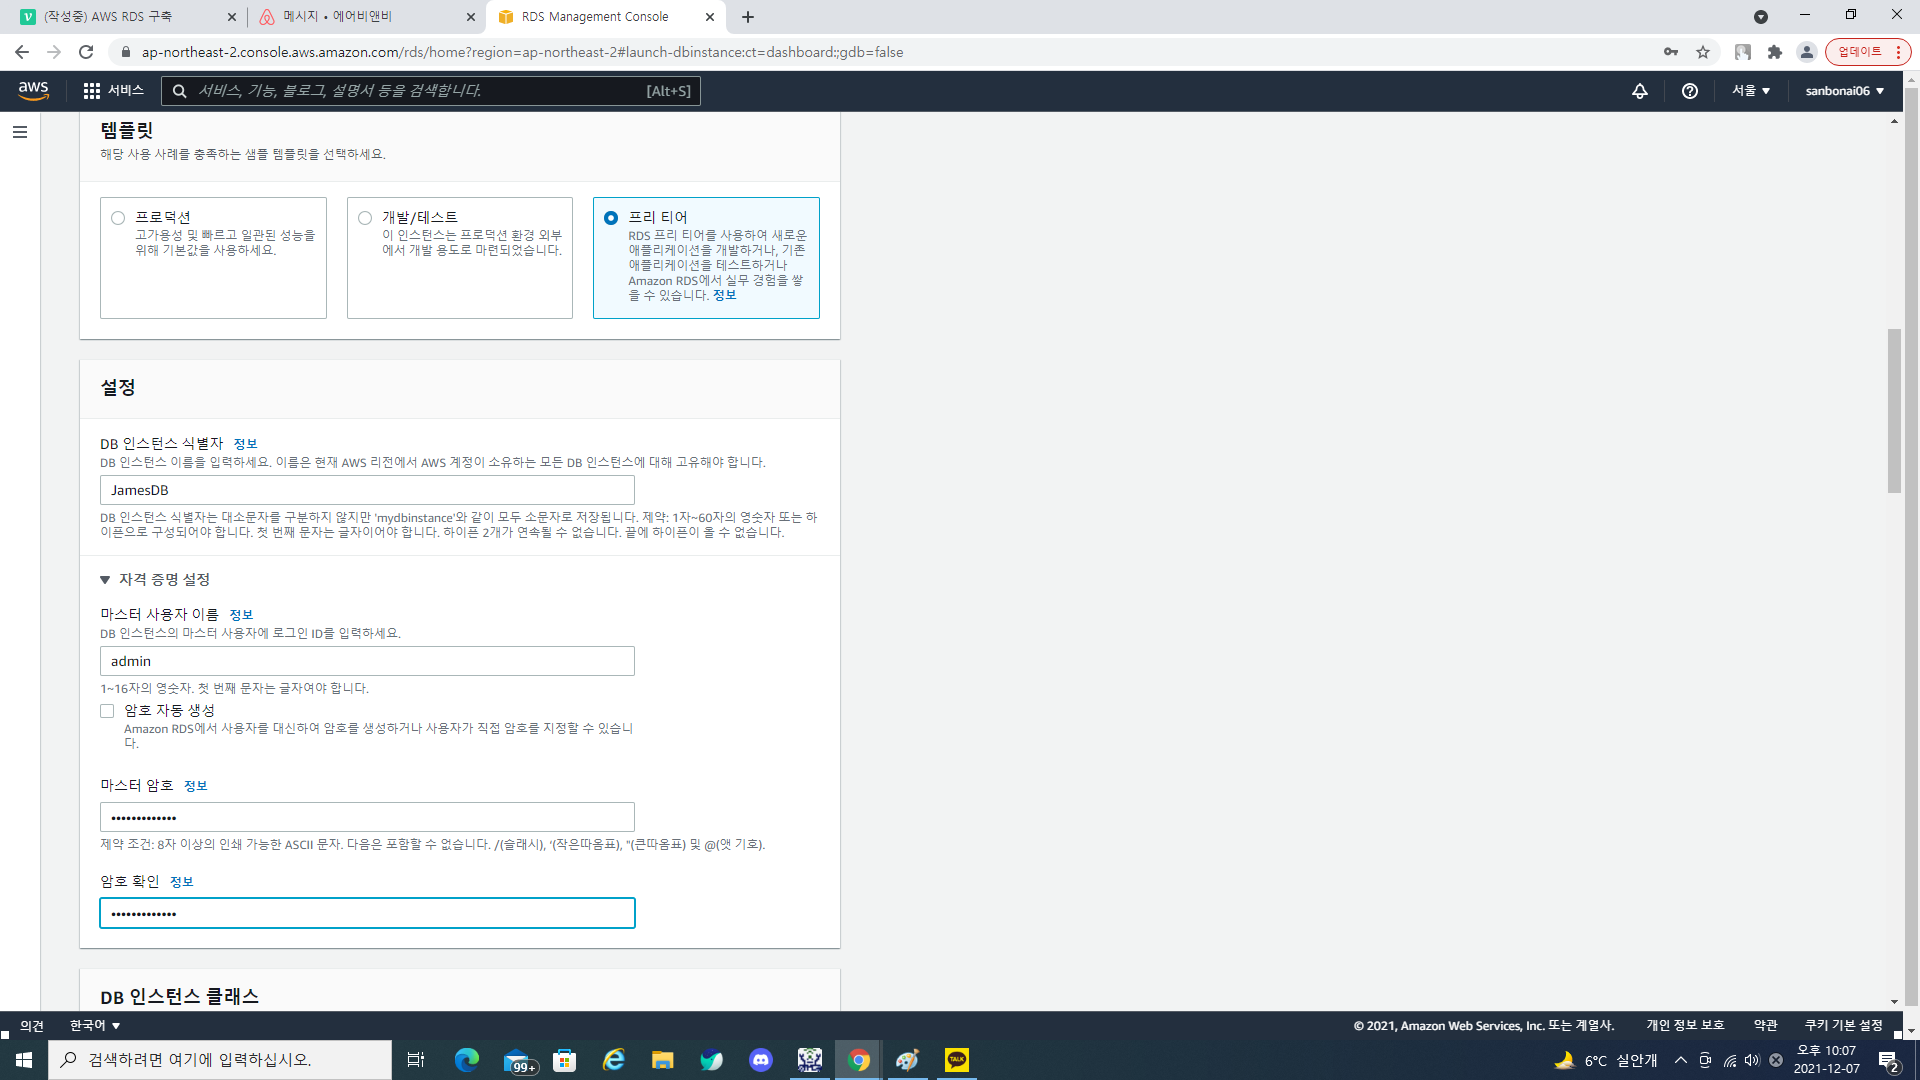
Task: Open the notifications bell icon
Action: (1640, 91)
